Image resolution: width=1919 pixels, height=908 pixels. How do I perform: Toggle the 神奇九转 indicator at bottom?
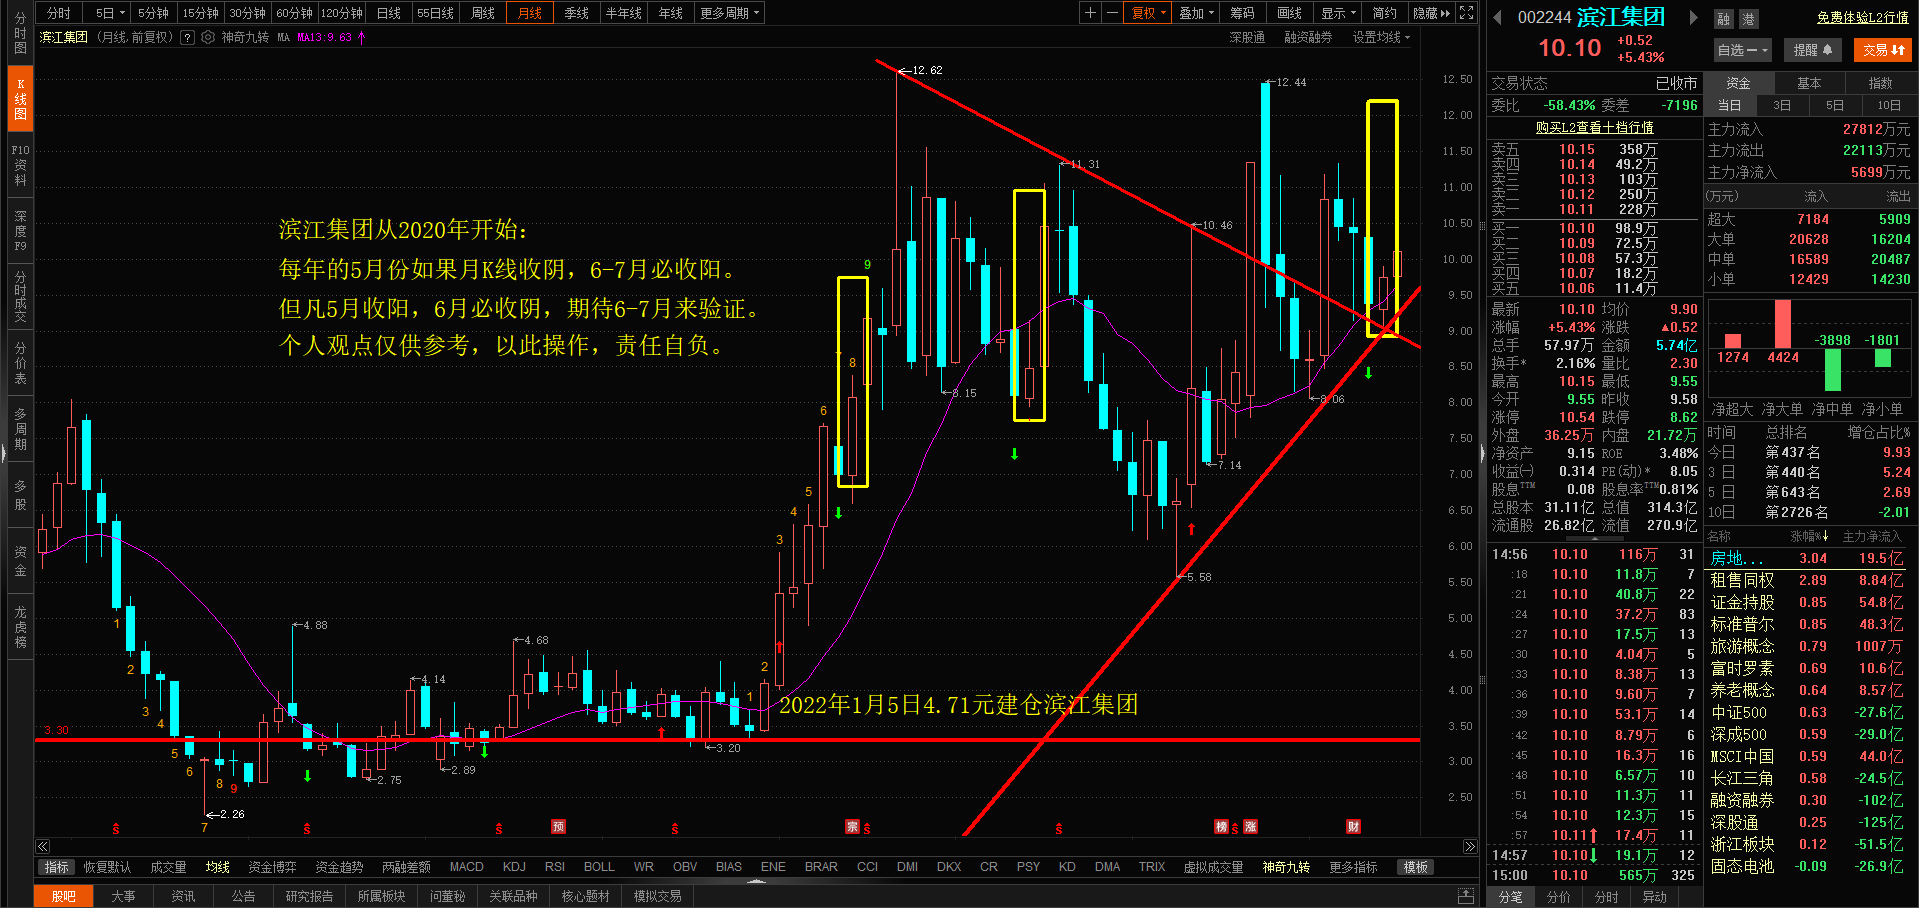click(1285, 867)
